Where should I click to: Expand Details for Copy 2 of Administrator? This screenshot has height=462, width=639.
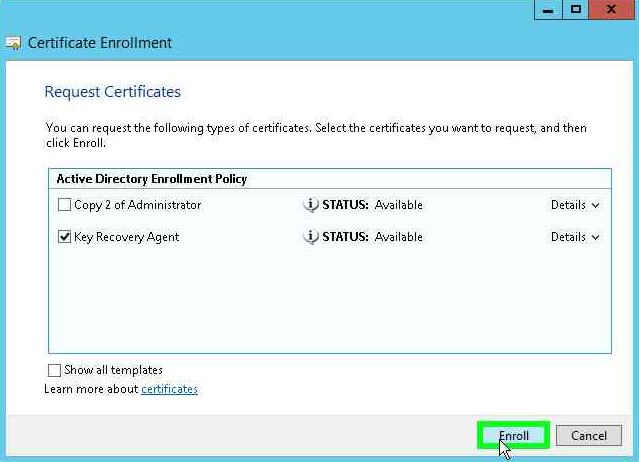575,205
